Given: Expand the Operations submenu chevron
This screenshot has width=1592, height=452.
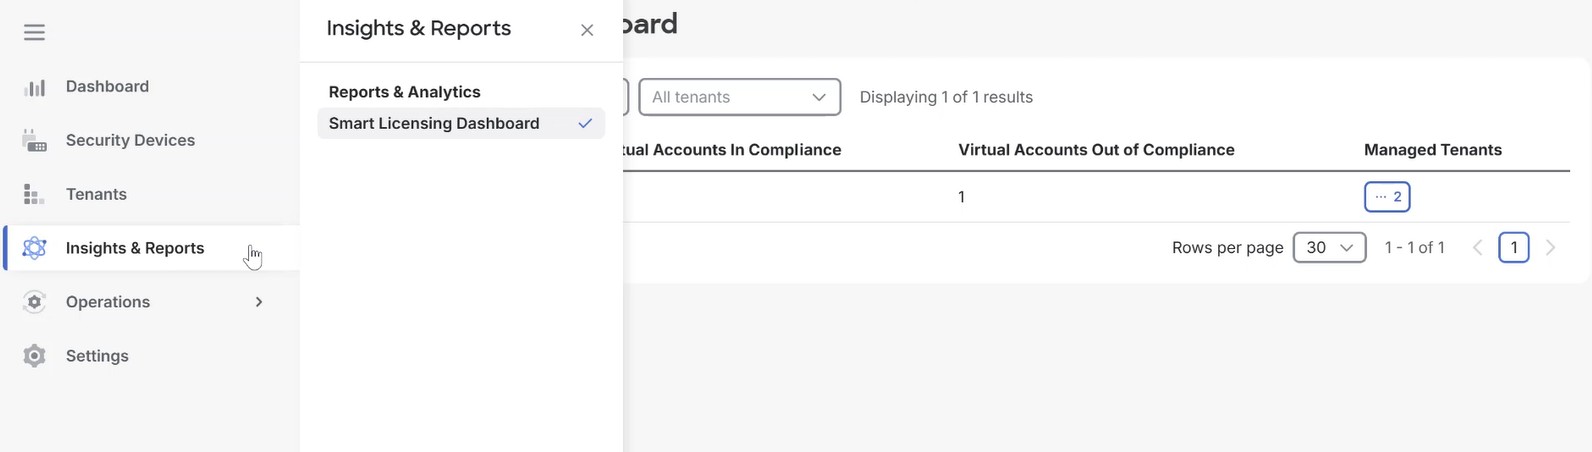Looking at the screenshot, I should [259, 302].
